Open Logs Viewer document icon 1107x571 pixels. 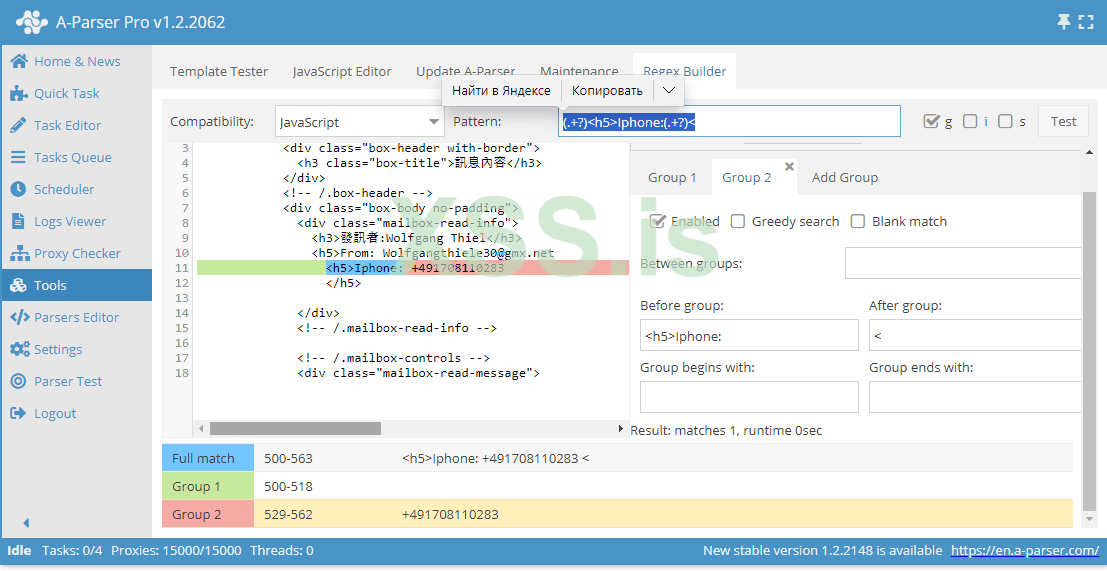point(20,221)
